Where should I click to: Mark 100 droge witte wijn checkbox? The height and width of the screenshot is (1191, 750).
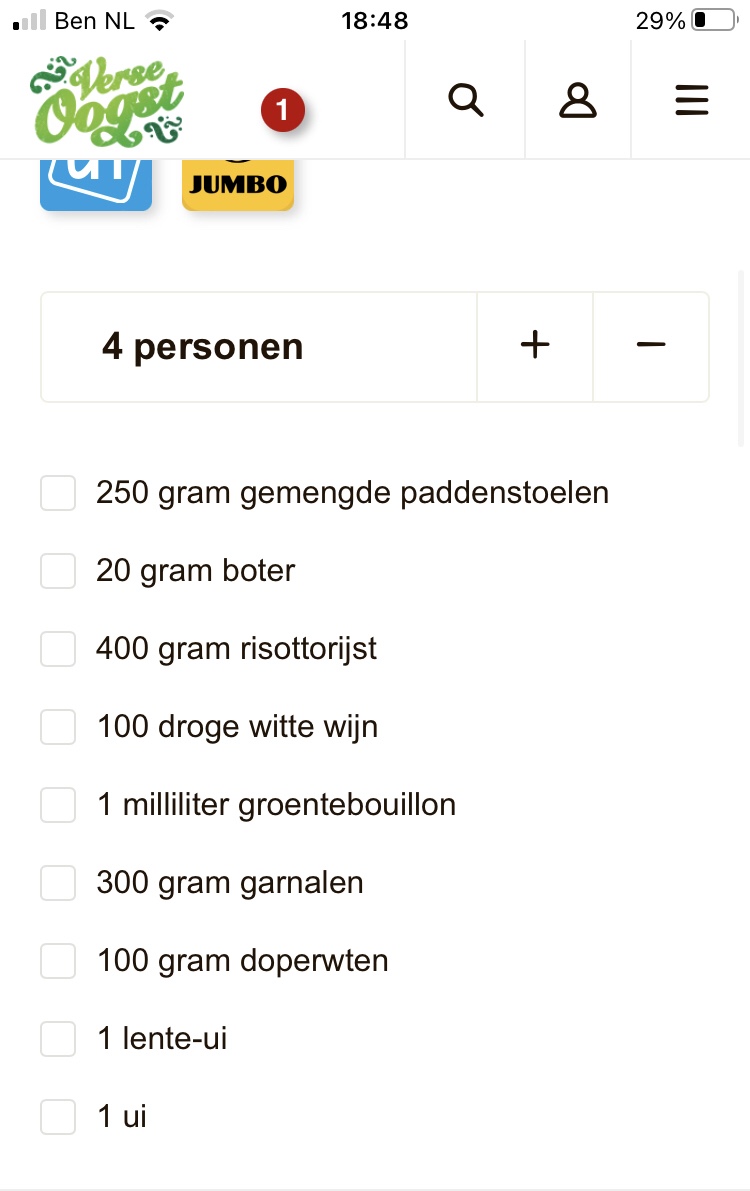[58, 727]
